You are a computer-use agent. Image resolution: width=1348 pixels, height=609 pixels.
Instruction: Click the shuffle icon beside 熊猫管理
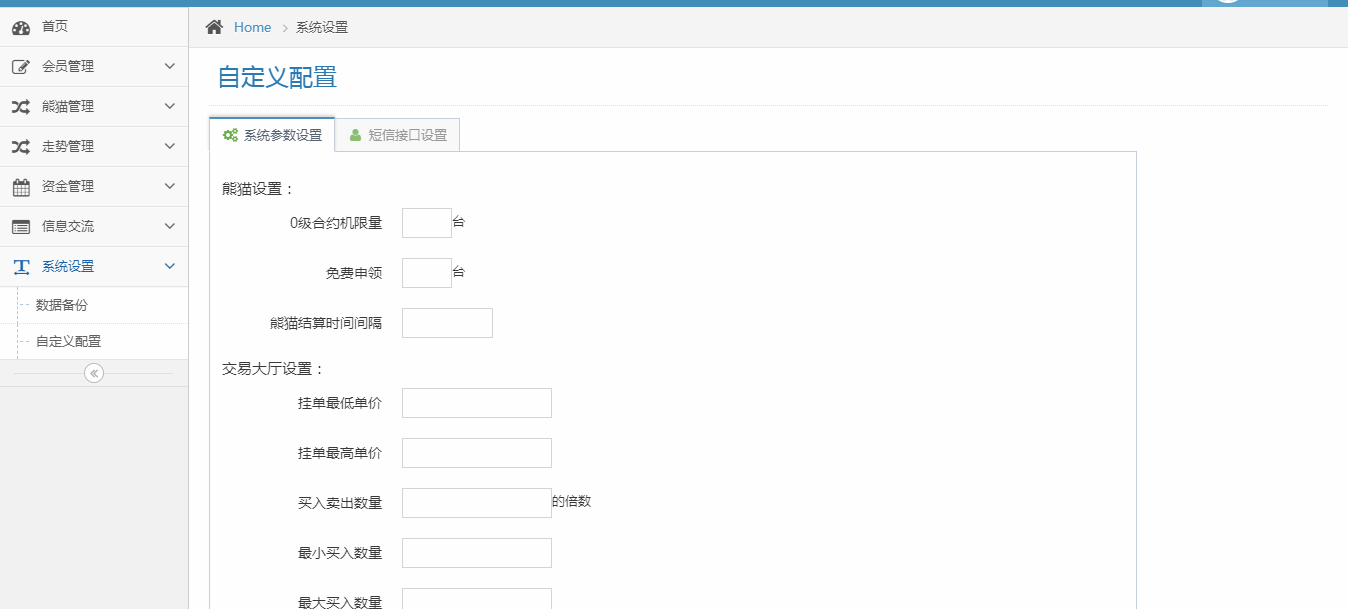click(21, 107)
